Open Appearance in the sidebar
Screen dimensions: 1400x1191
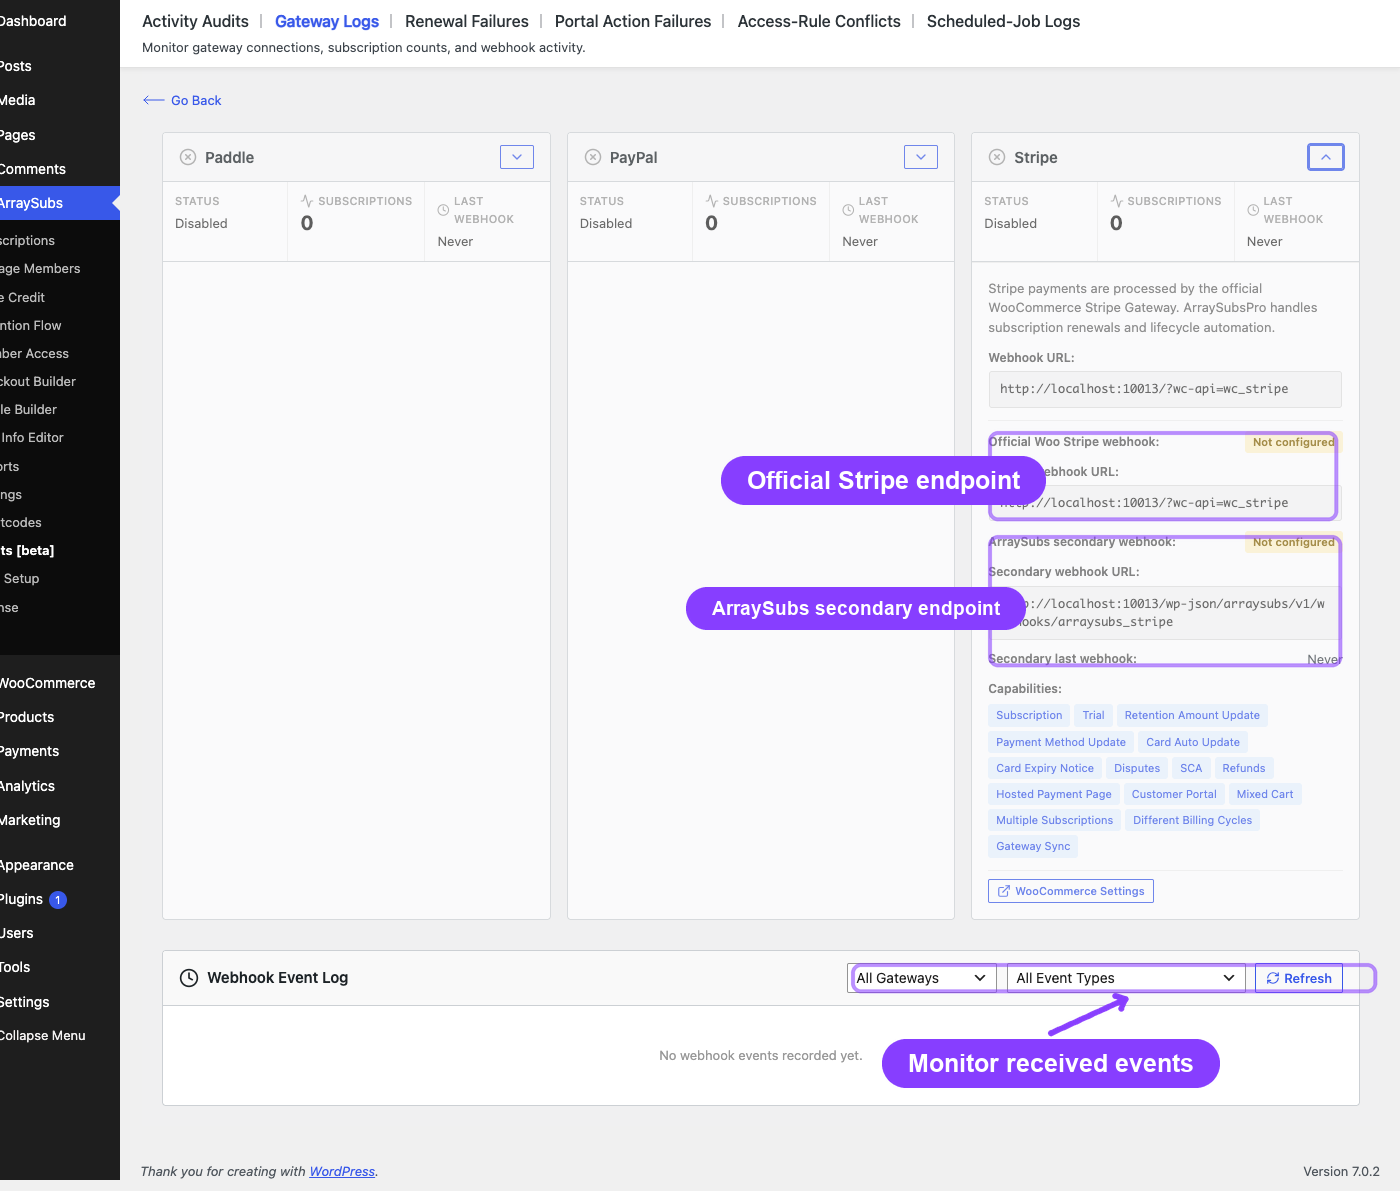(x=60, y=865)
